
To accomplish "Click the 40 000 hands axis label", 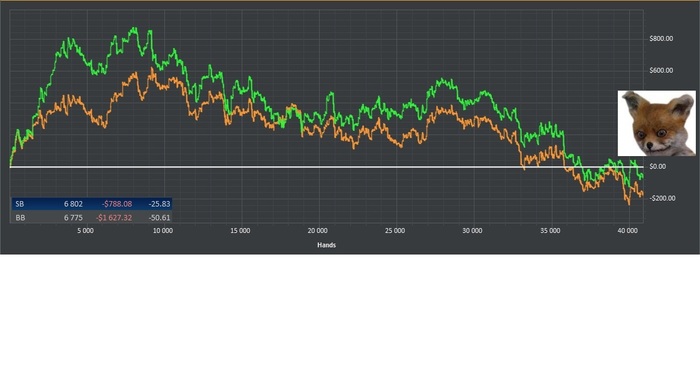I will click(628, 231).
